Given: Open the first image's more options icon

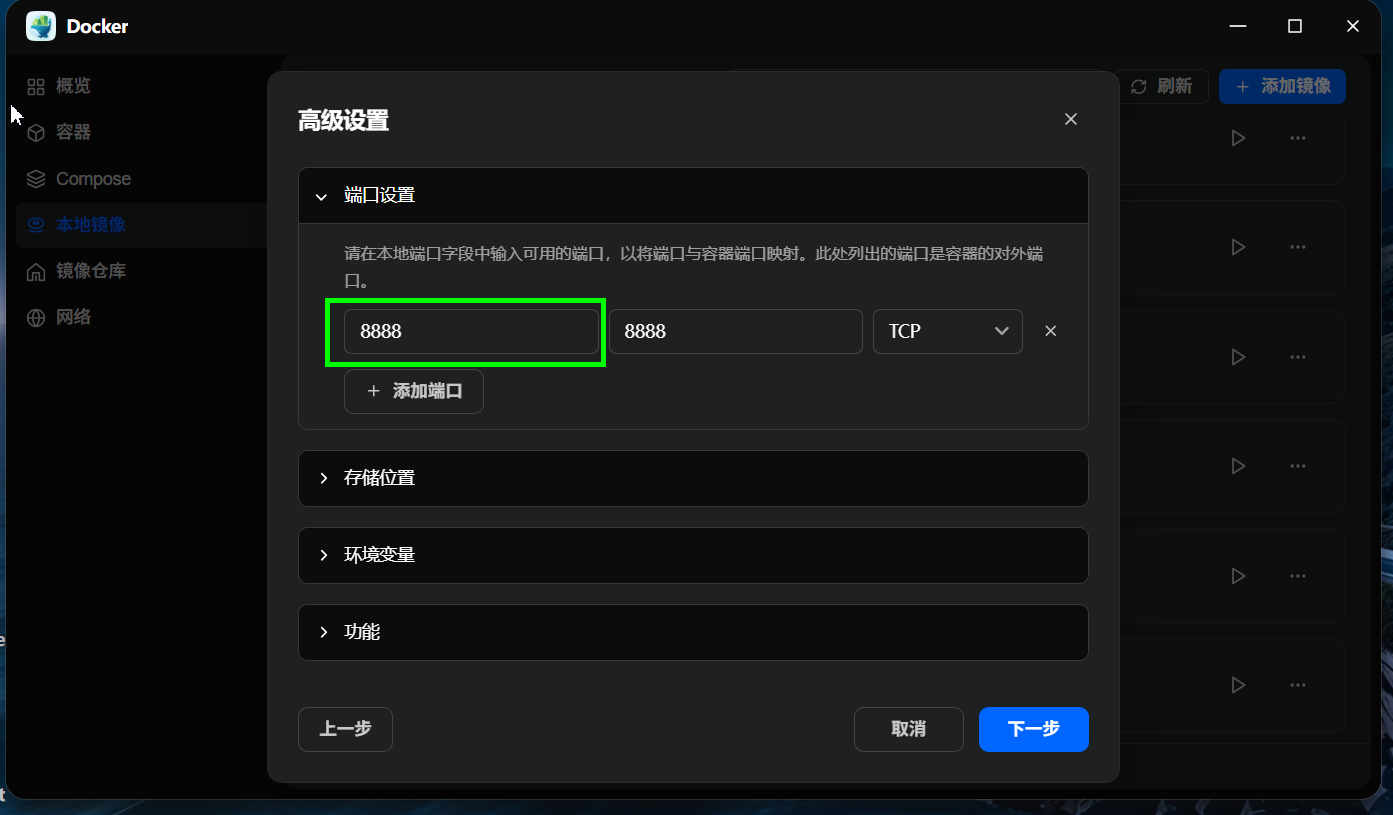Looking at the screenshot, I should [1297, 137].
